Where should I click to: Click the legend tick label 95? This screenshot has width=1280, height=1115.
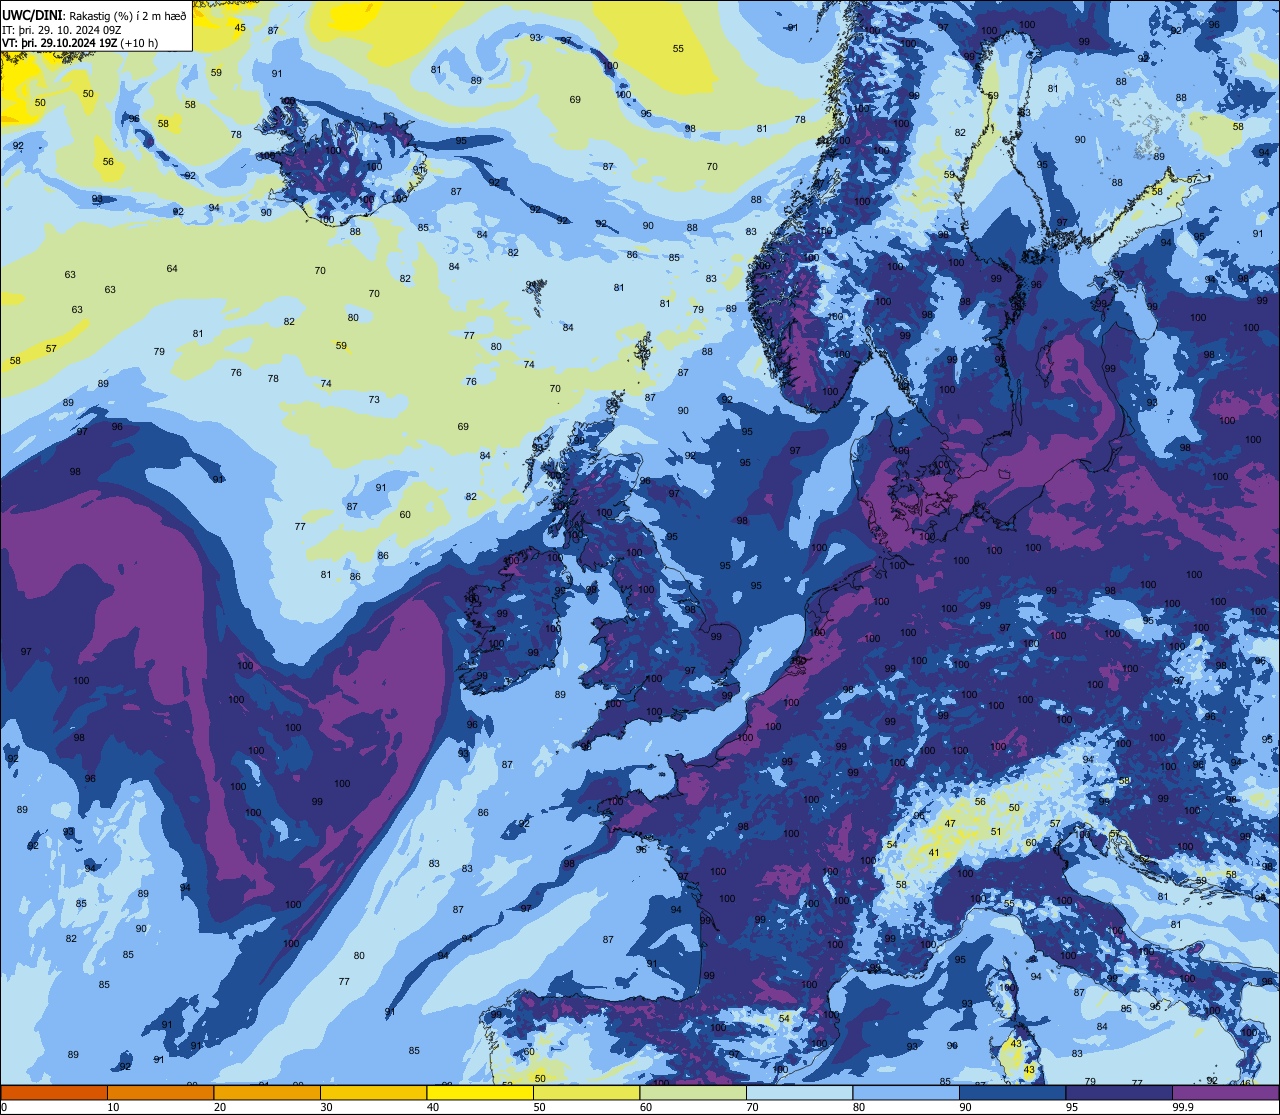pos(1072,1107)
